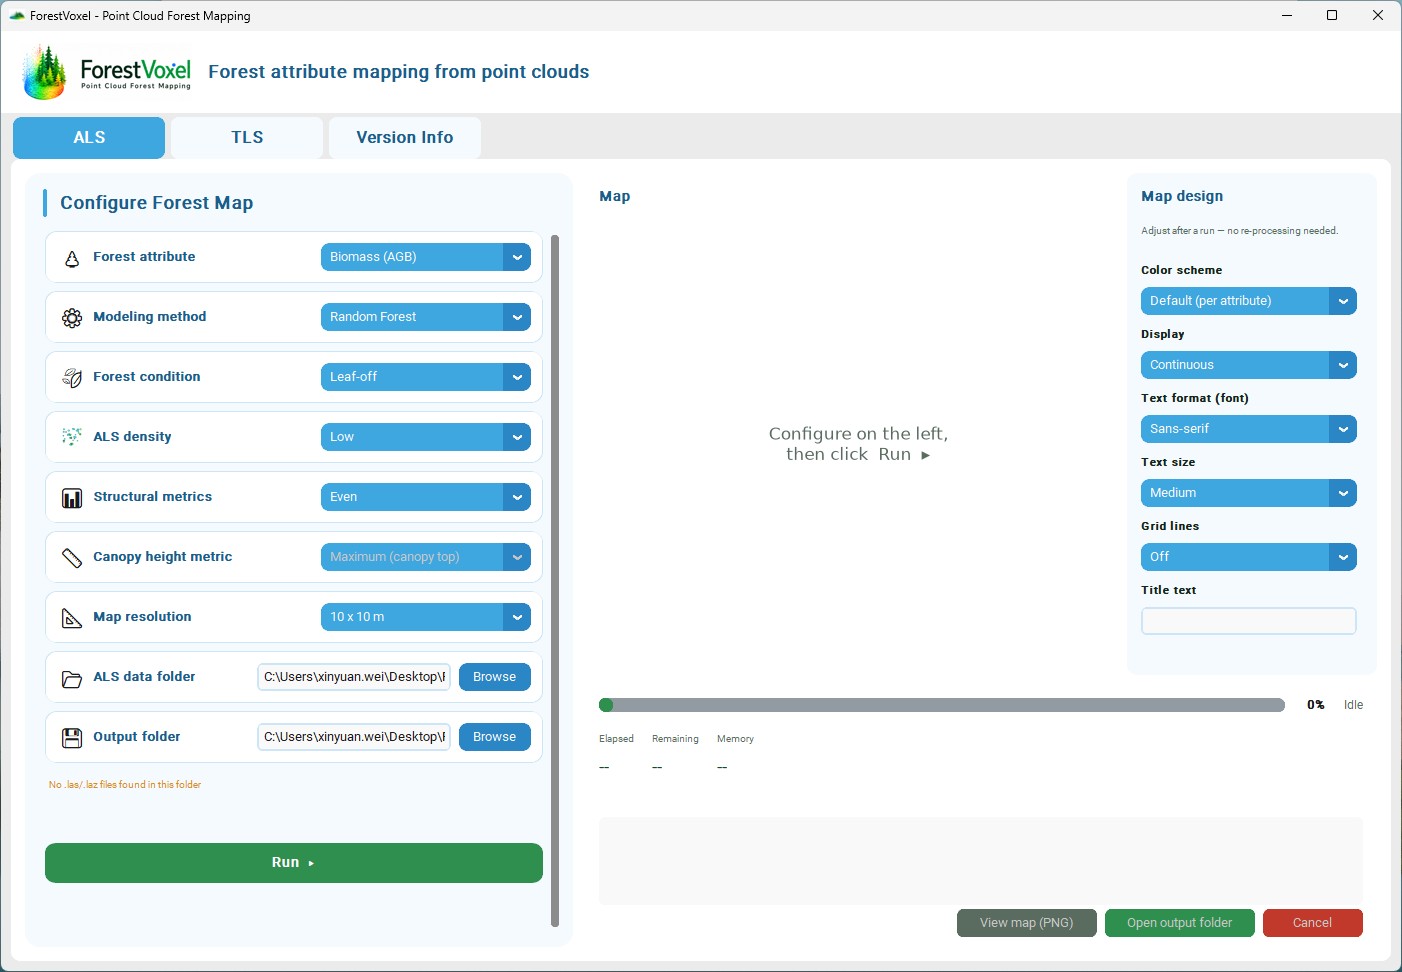This screenshot has width=1402, height=972.
Task: Click the '0%' progress percentage text
Action: [x=1316, y=705]
